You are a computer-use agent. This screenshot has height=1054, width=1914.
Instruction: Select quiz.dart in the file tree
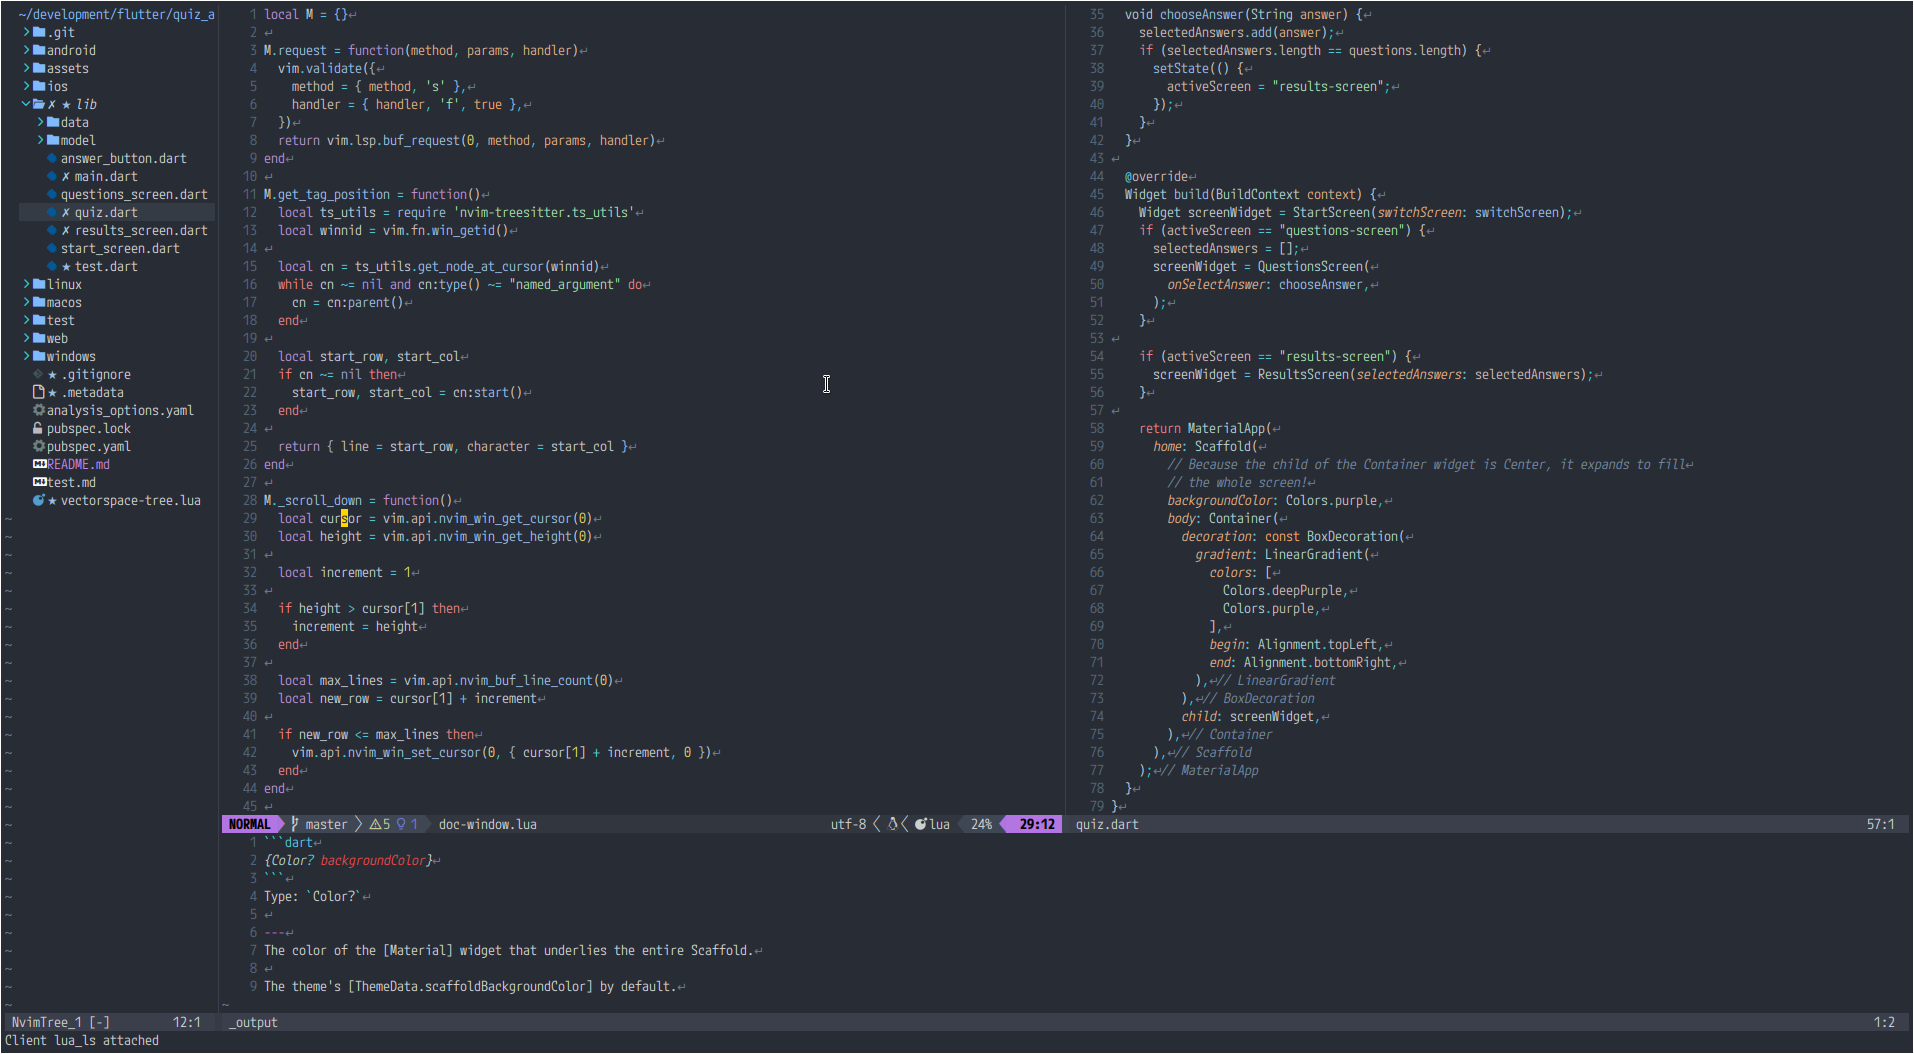(106, 212)
